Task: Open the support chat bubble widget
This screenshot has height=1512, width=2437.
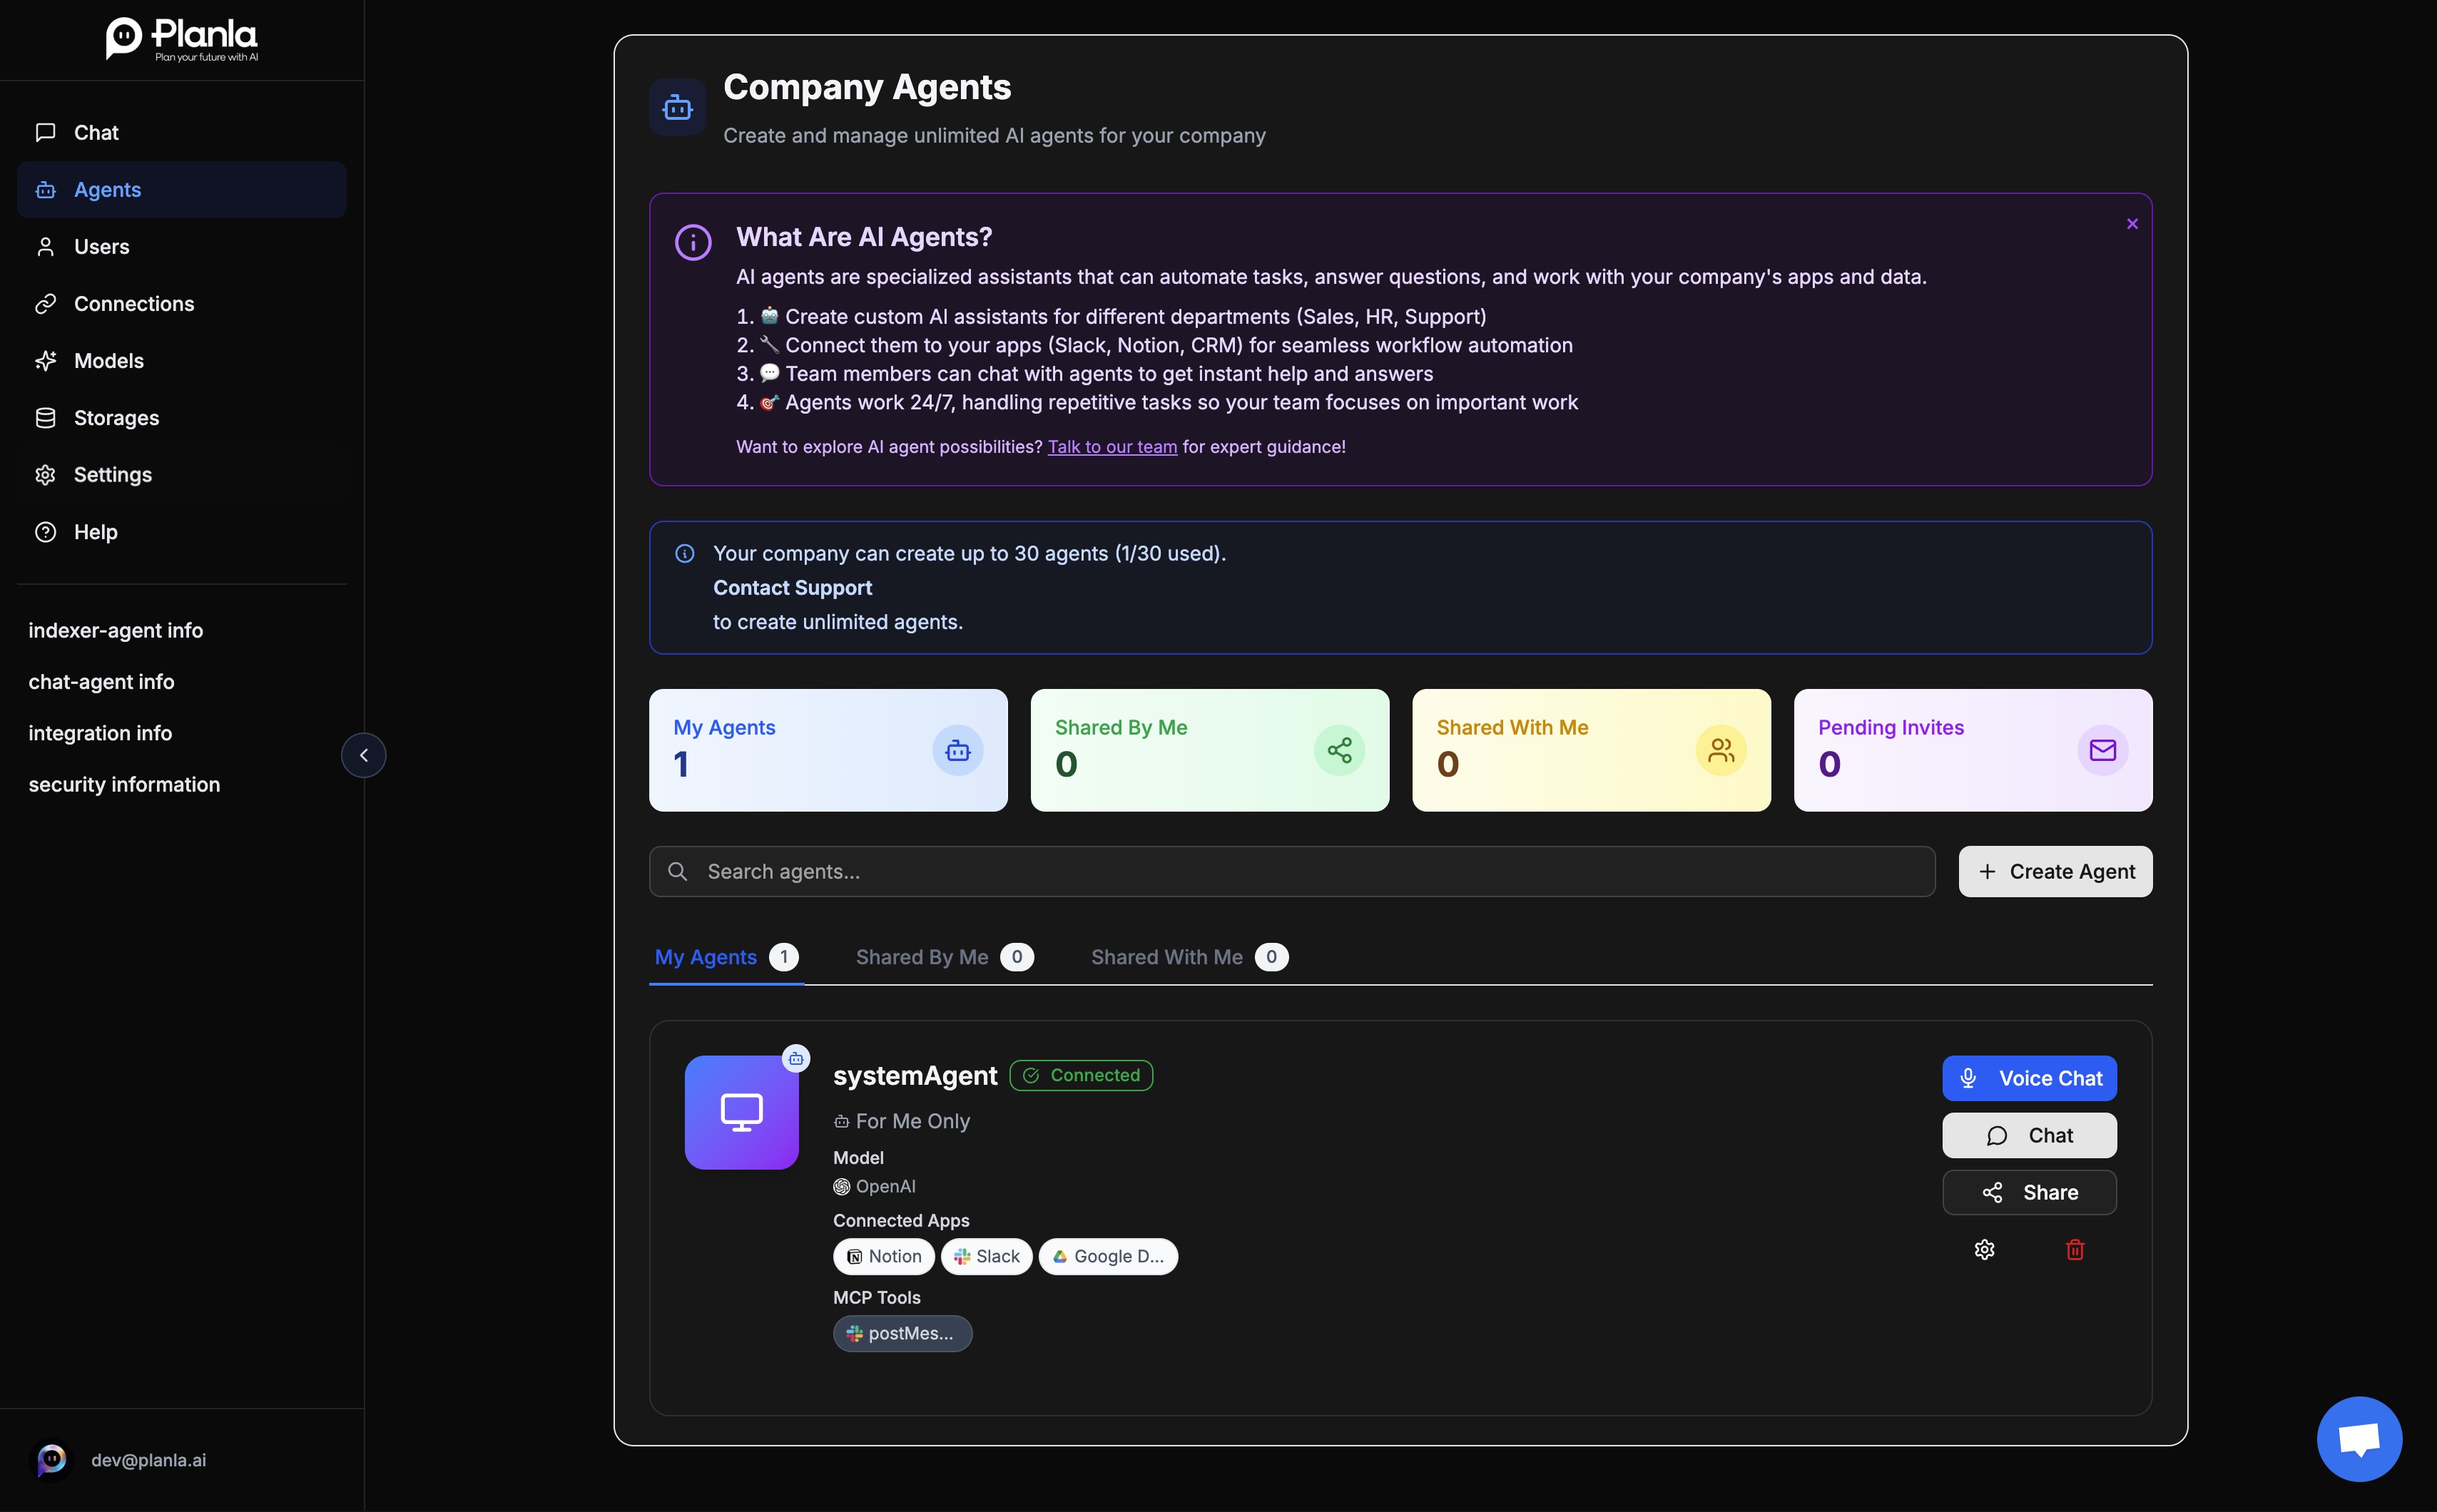Action: [2359, 1439]
